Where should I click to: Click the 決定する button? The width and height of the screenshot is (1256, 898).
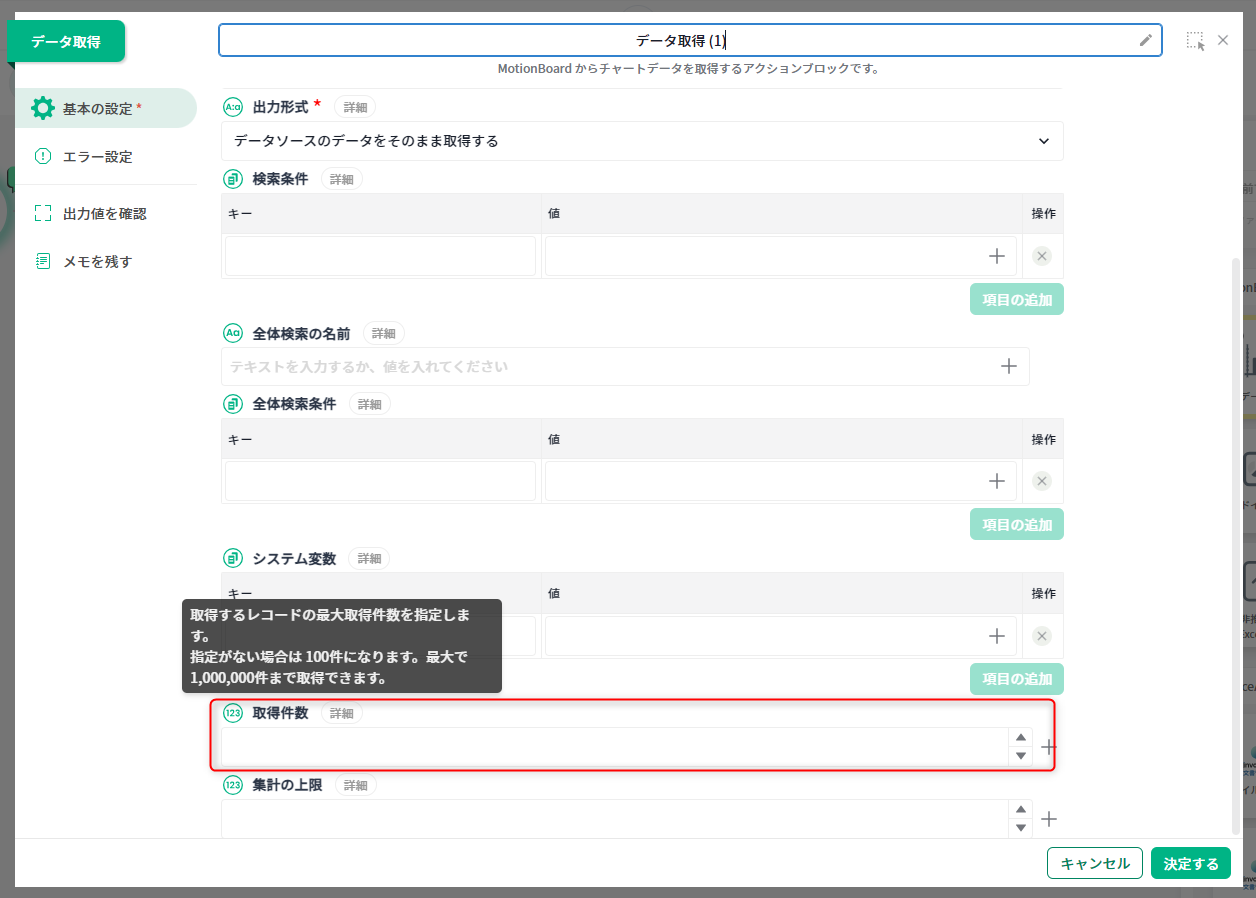pyautogui.click(x=1191, y=863)
